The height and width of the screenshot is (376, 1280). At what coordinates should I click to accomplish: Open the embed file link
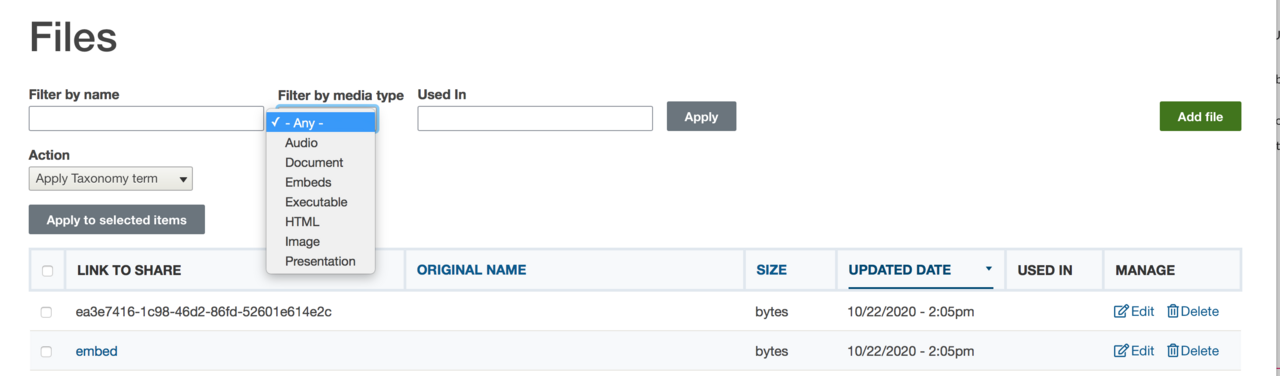coord(97,351)
